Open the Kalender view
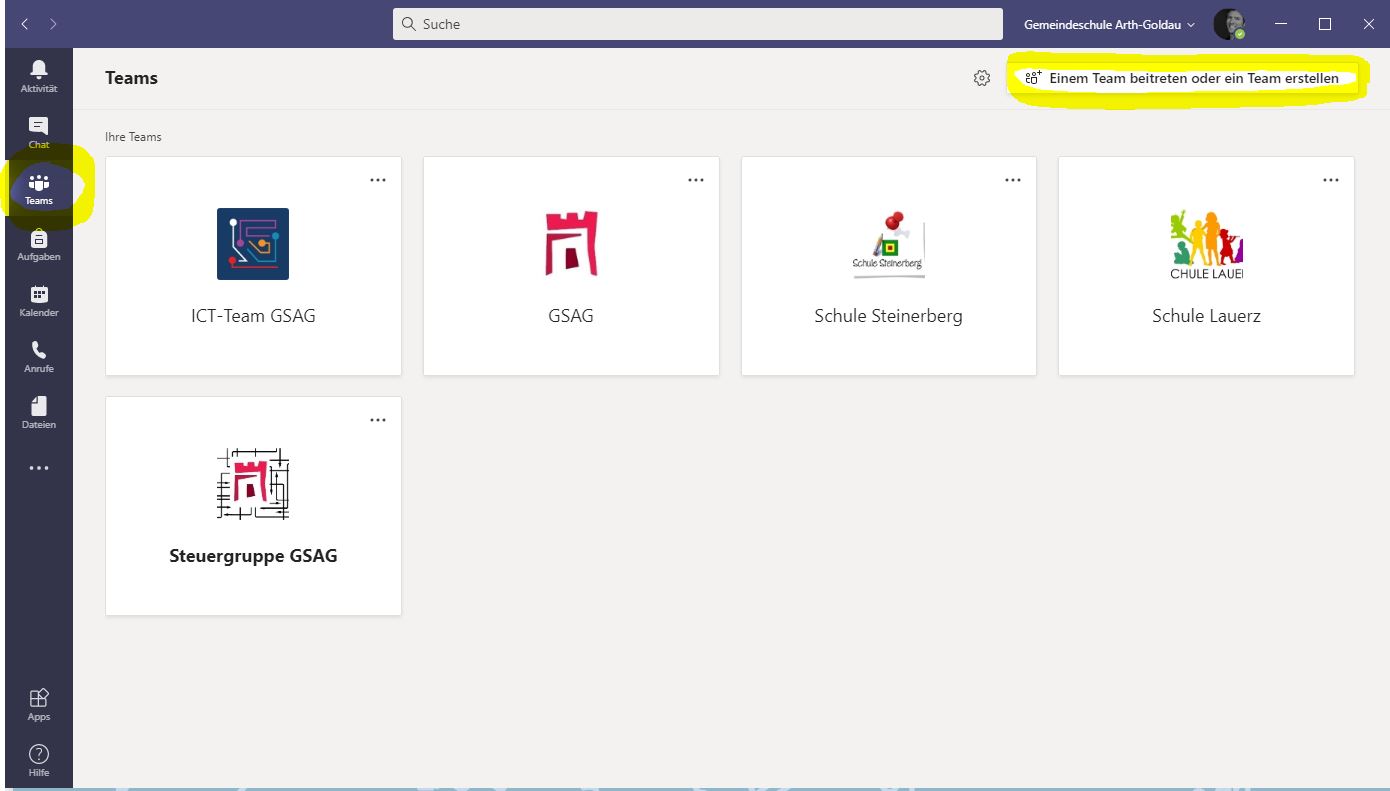Screen dimensions: 1390x791 [39, 300]
